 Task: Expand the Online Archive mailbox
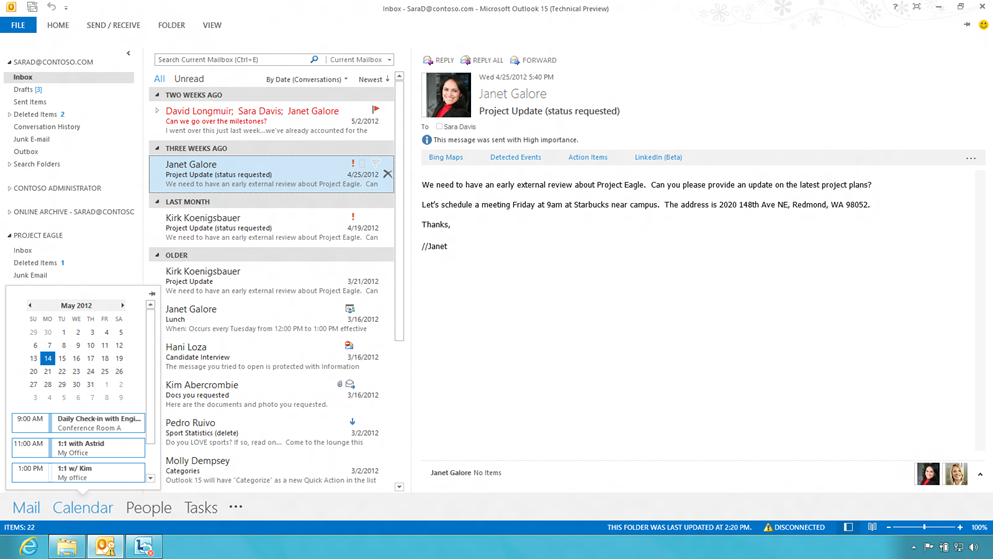(9, 212)
